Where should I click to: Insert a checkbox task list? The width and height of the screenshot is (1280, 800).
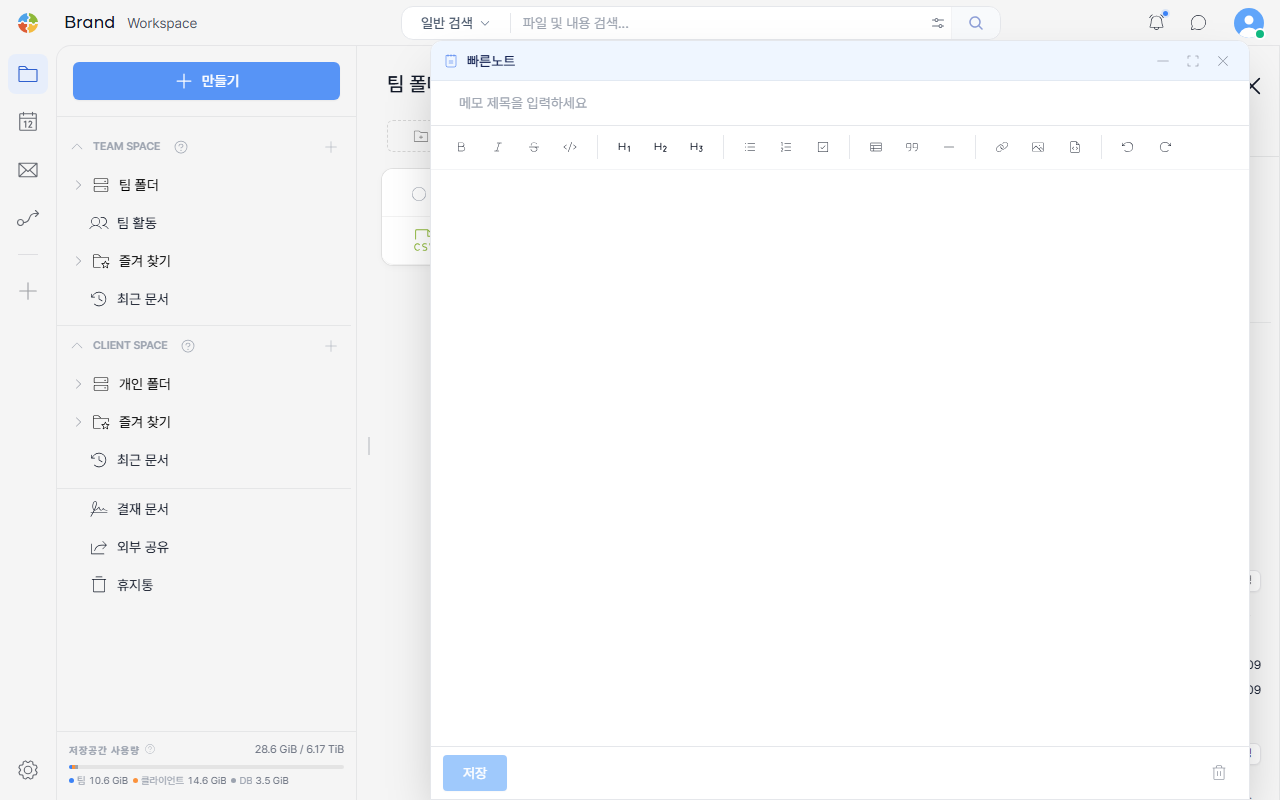coord(823,147)
